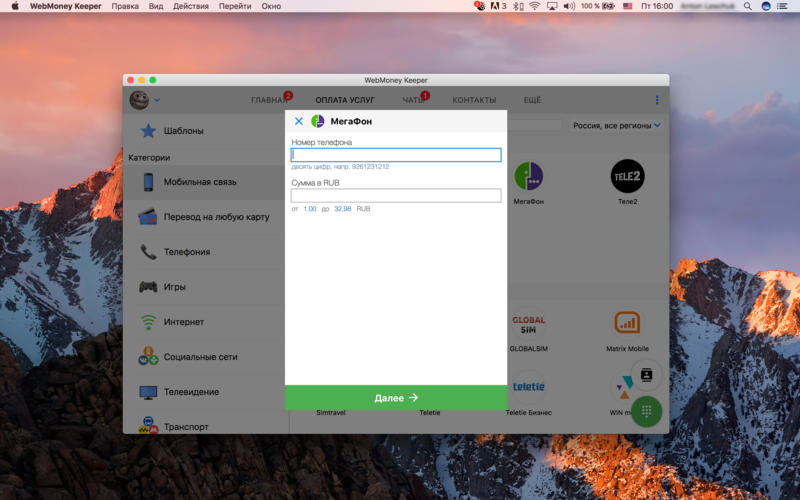The height and width of the screenshot is (500, 800).
Task: Click the Wi-Fi status icon
Action: pos(534,6)
